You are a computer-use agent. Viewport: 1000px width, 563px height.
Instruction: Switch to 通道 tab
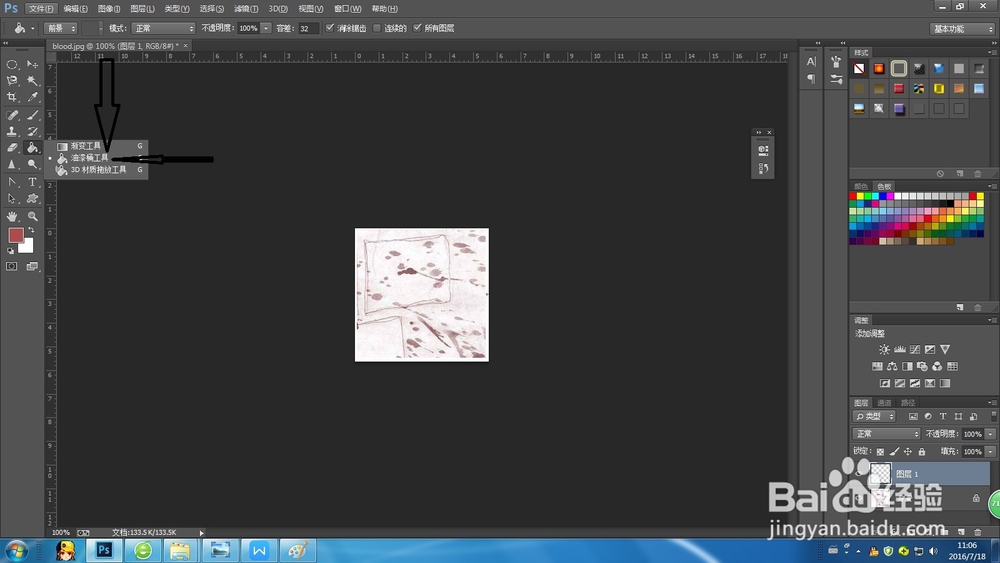pos(884,403)
